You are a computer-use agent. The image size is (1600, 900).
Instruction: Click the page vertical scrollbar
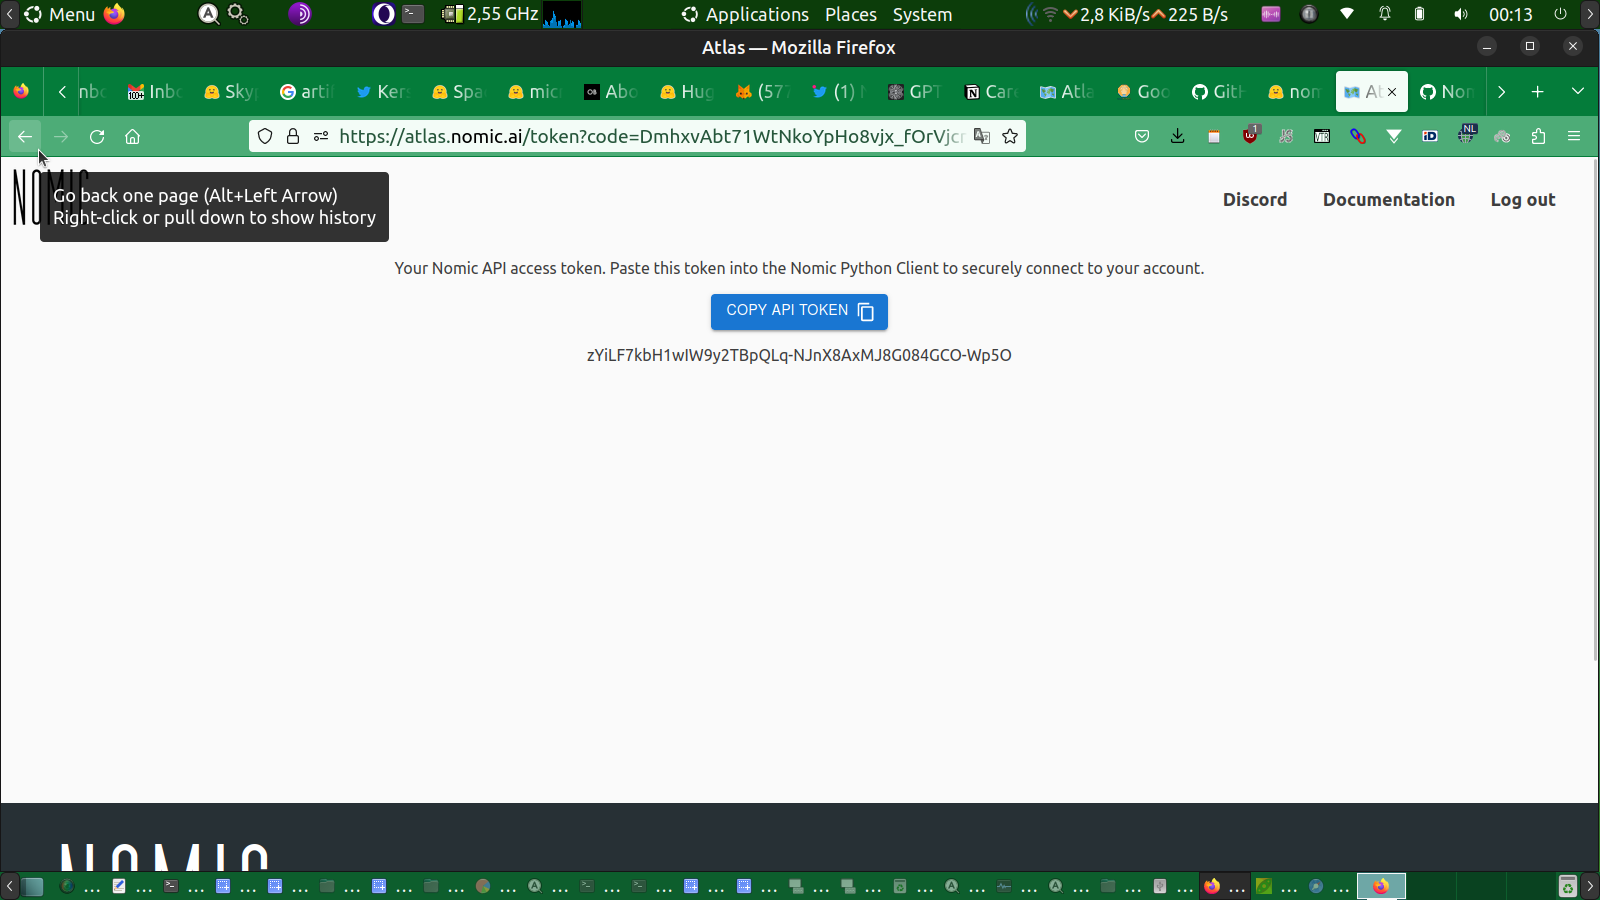[x=1595, y=410]
